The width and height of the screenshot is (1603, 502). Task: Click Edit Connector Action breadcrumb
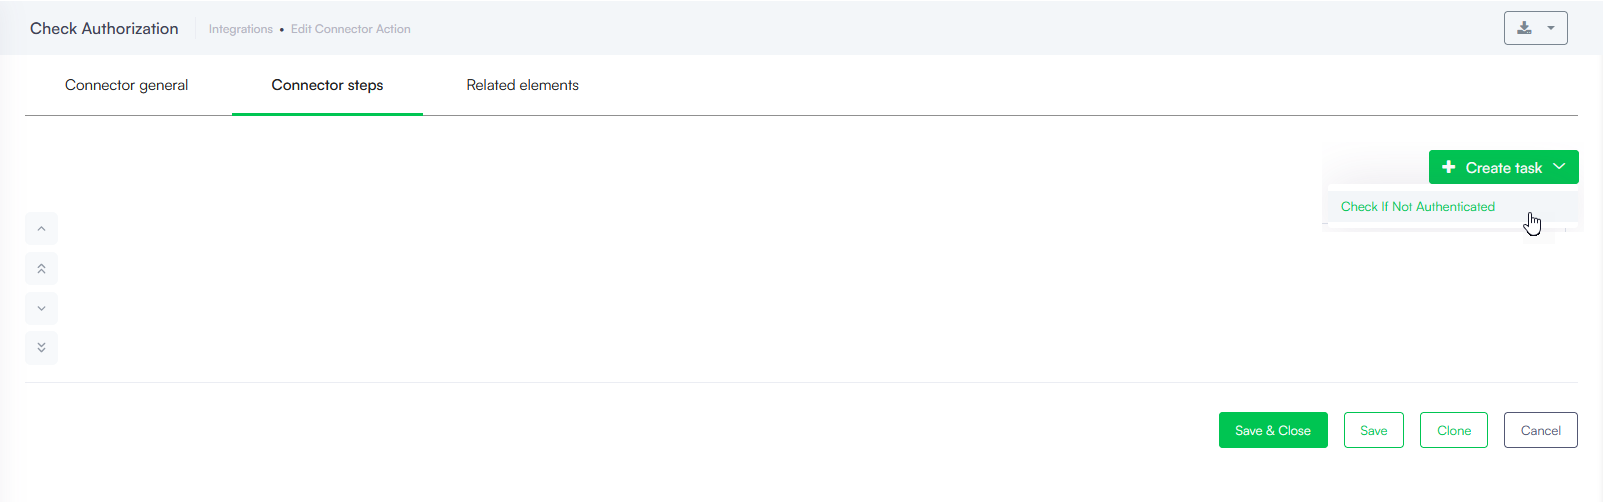click(x=351, y=29)
